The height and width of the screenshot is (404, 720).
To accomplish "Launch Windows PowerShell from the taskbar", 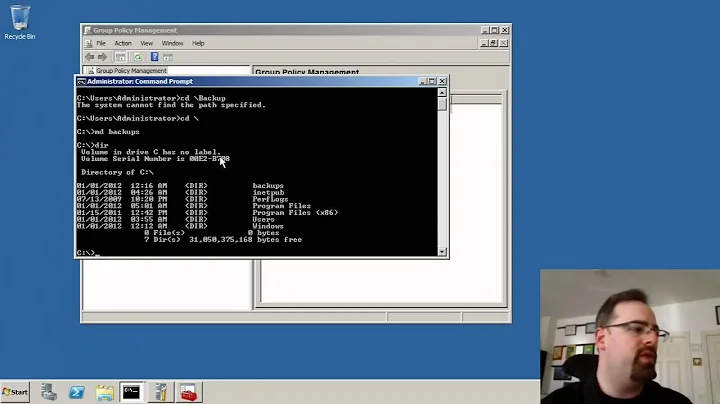I will pyautogui.click(x=77, y=392).
